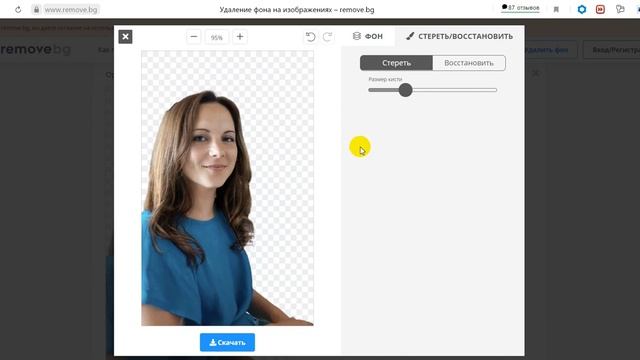
Task: Open the site lock security icon
Action: [36, 9]
